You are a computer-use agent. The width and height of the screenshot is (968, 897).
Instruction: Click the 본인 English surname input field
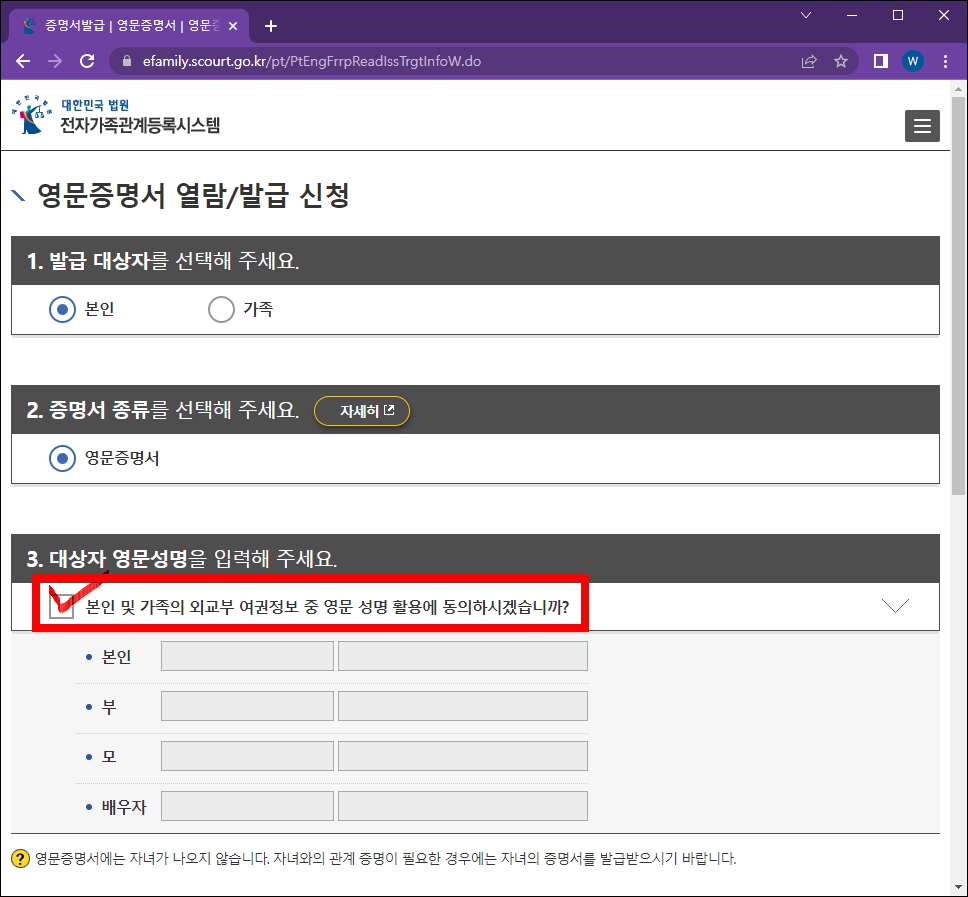click(246, 655)
